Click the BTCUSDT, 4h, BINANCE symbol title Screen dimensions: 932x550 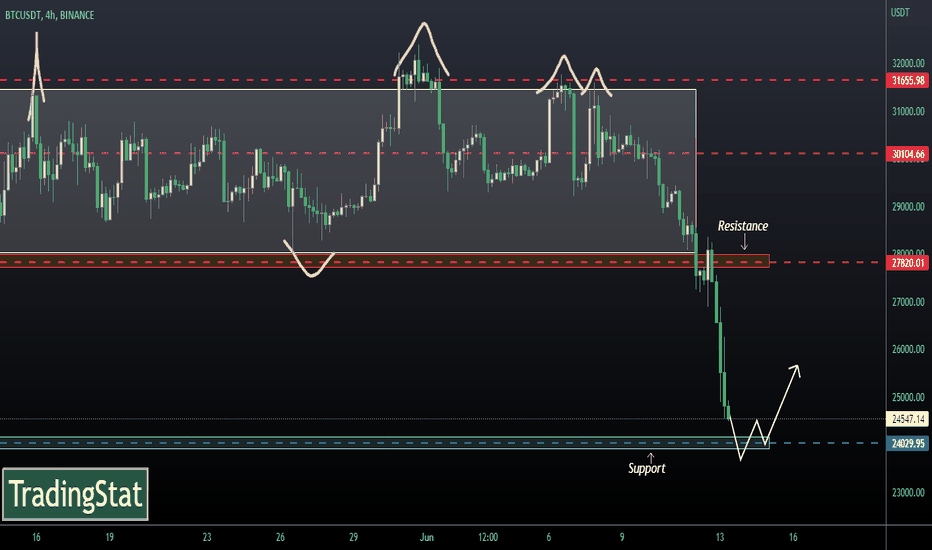(49, 15)
